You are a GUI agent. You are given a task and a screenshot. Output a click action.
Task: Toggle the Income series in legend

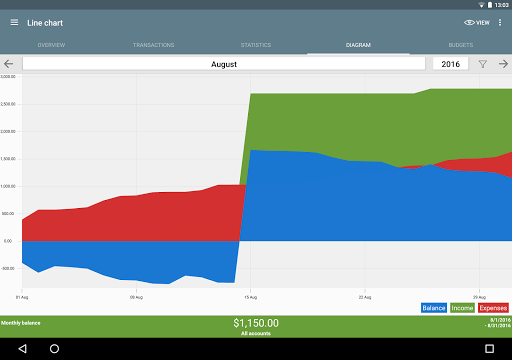[x=462, y=308]
